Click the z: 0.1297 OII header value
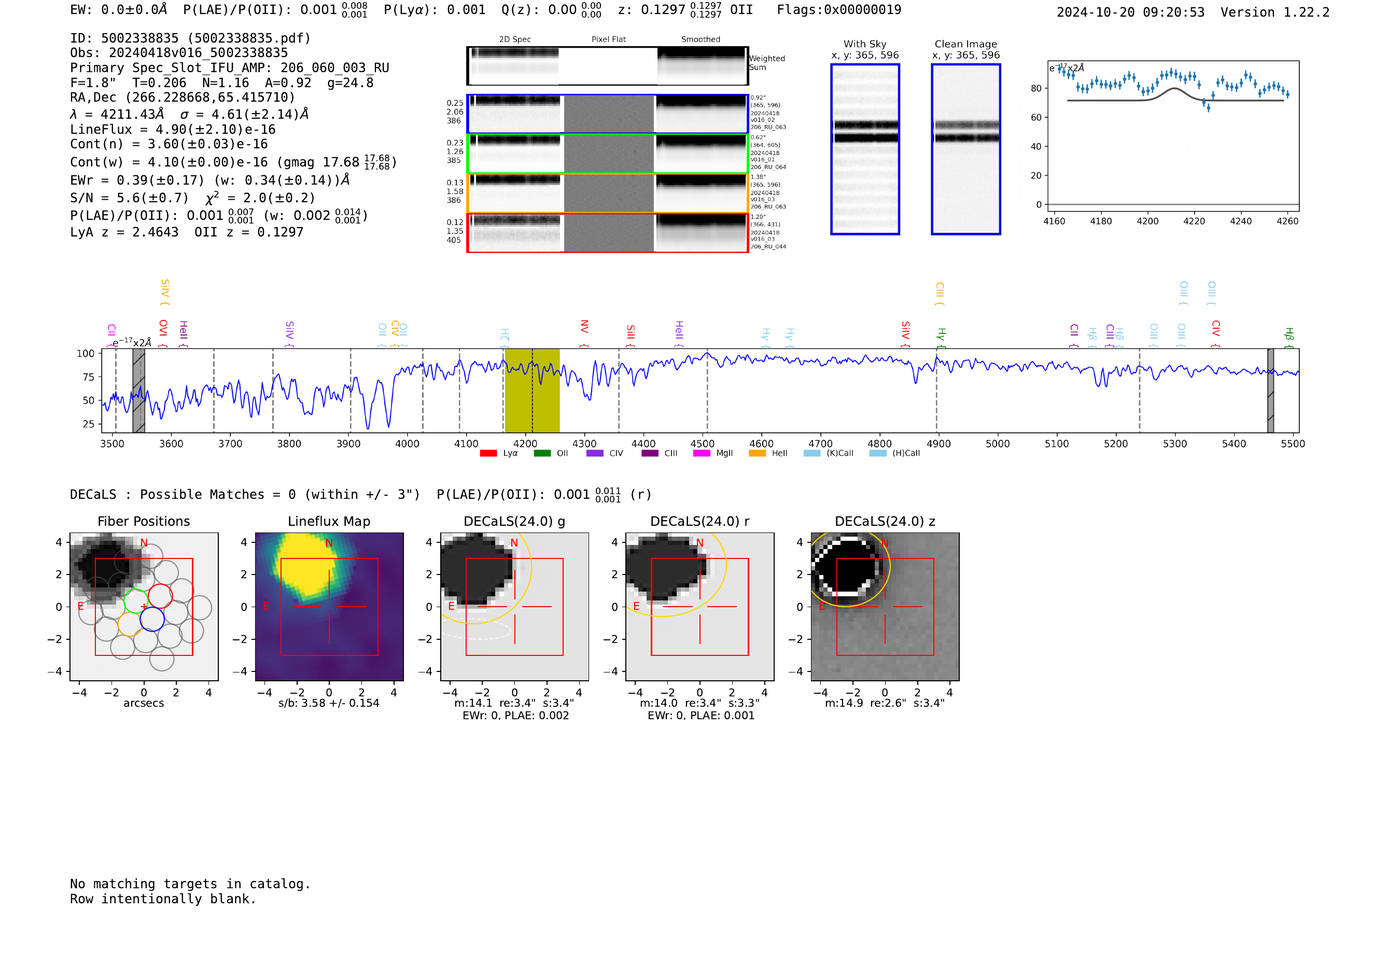Screen dimensions: 1400x953 pyautogui.click(x=685, y=10)
